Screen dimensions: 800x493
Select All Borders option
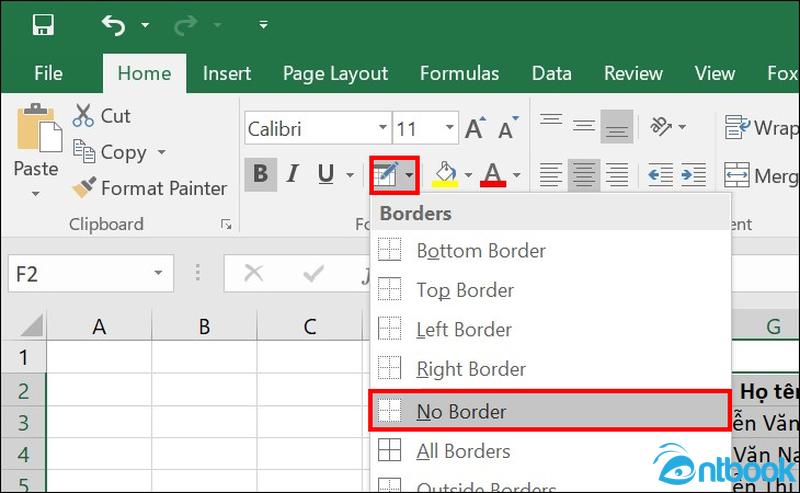point(551,451)
